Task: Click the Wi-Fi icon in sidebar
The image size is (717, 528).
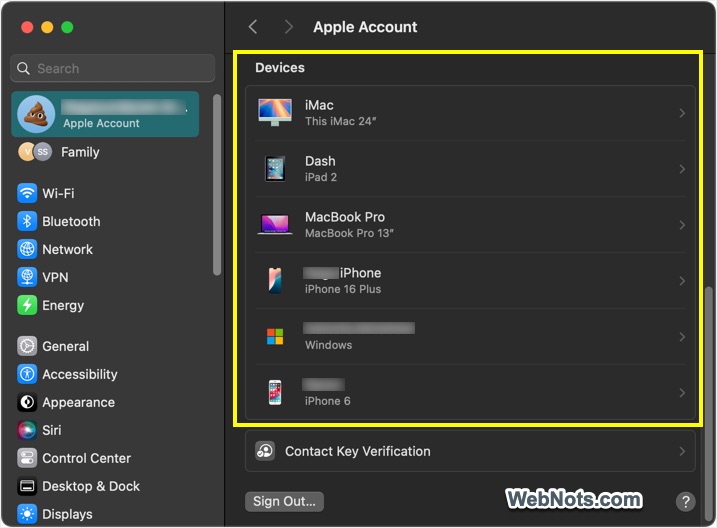Action: coord(27,193)
